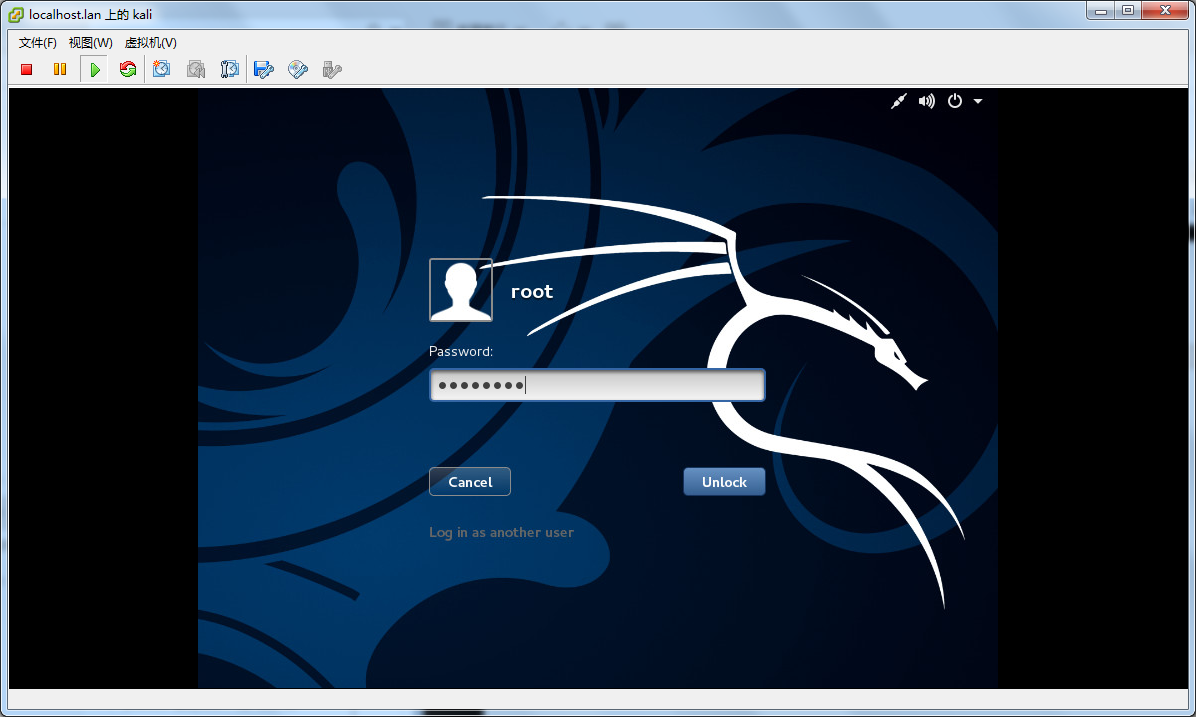Click the VMware console window title icon
Viewport: 1196px width, 717px height.
[15, 14]
